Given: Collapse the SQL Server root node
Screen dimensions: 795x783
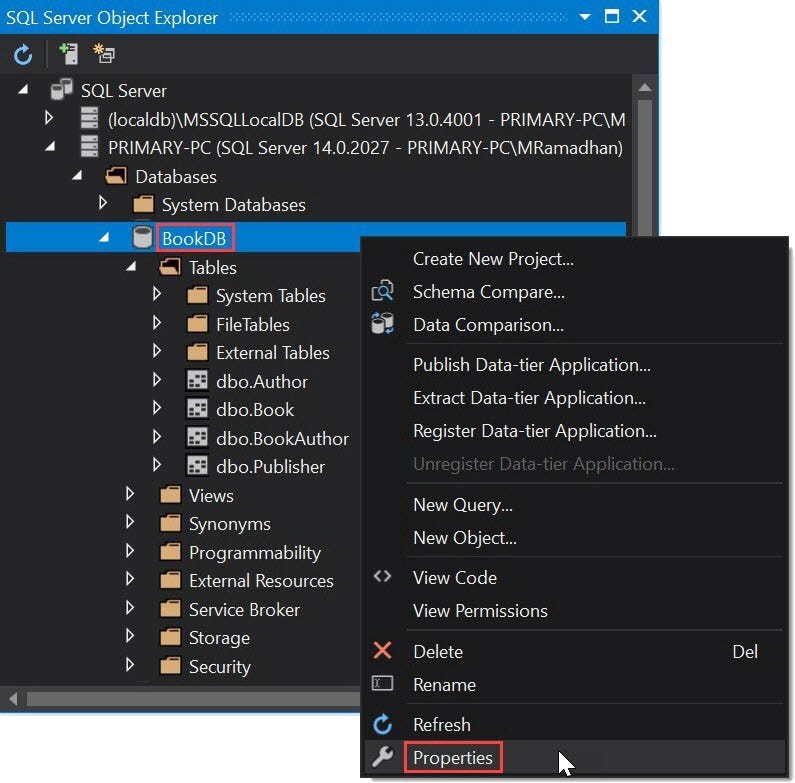Looking at the screenshot, I should point(23,90).
